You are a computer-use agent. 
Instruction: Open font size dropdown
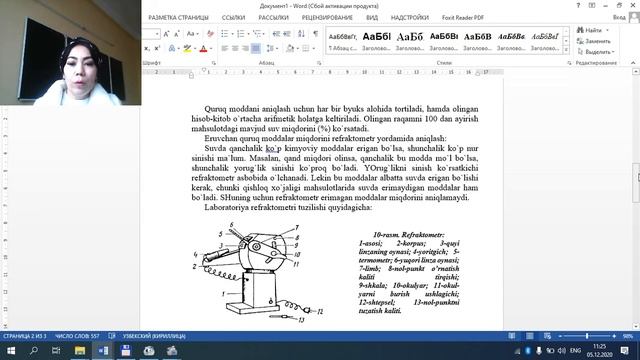pyautogui.click(x=157, y=34)
